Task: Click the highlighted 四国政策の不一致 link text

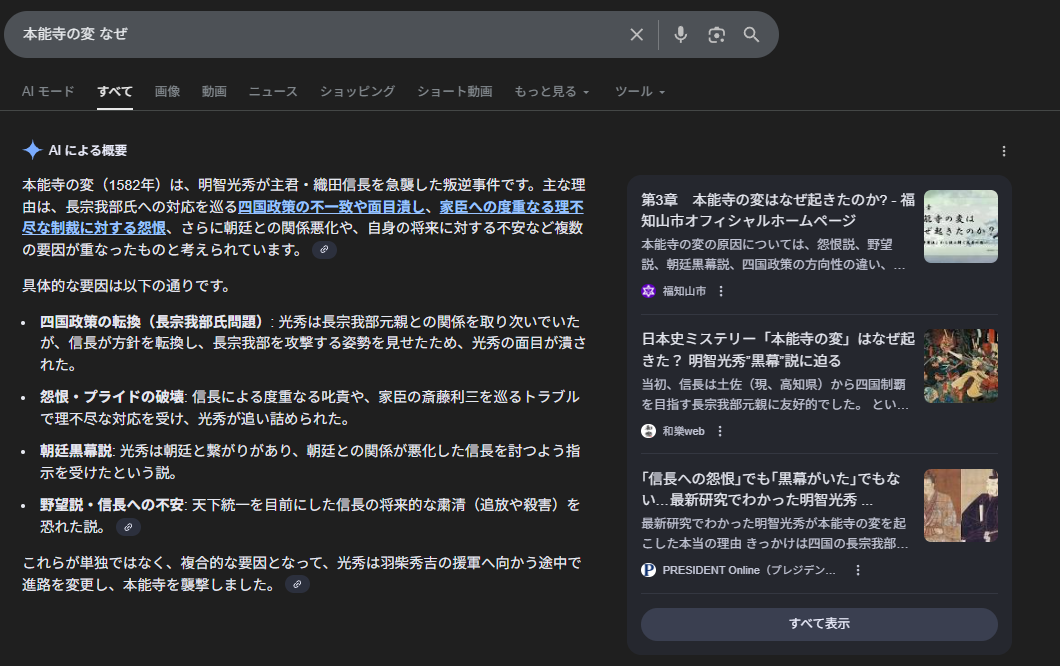Action: tap(332, 208)
